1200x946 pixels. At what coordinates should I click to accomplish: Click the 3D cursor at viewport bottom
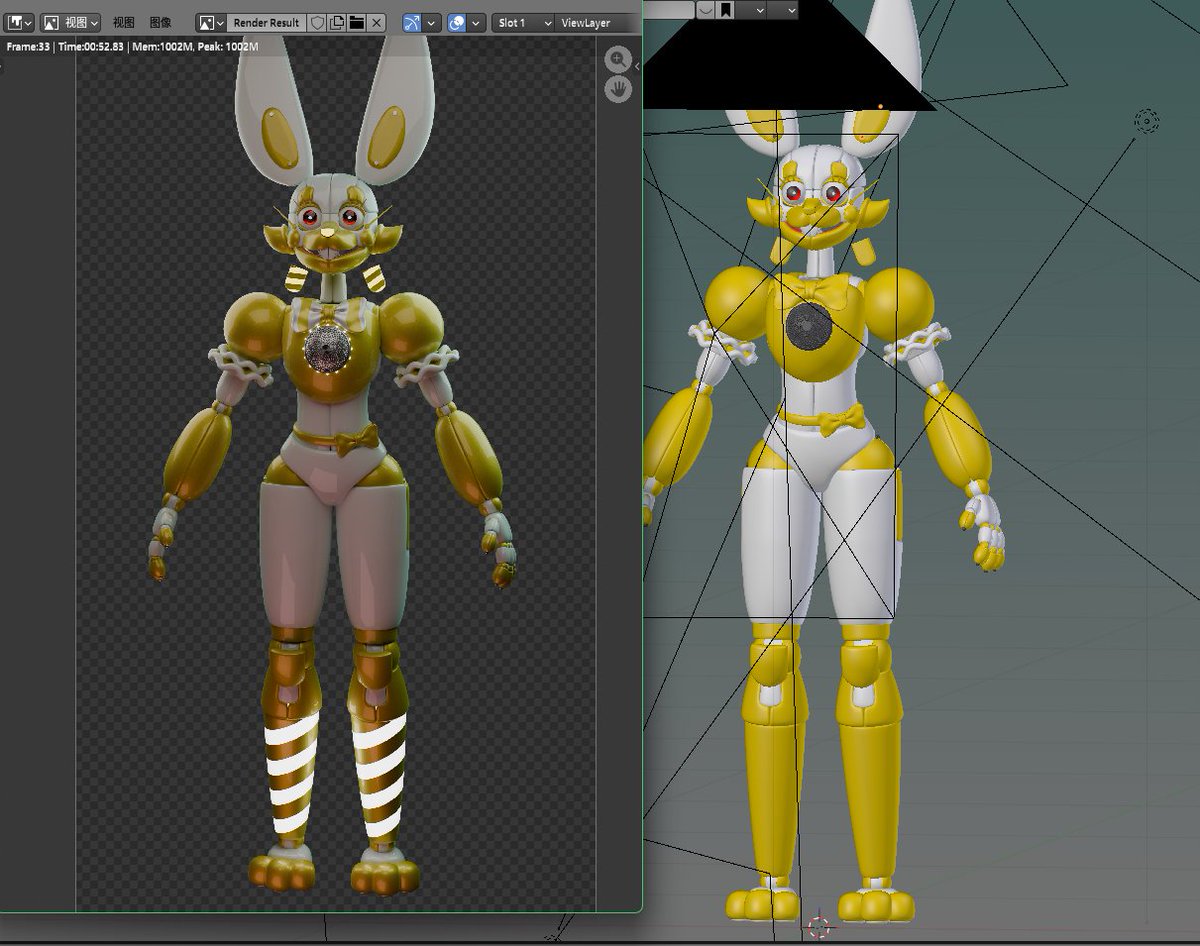pyautogui.click(x=819, y=926)
